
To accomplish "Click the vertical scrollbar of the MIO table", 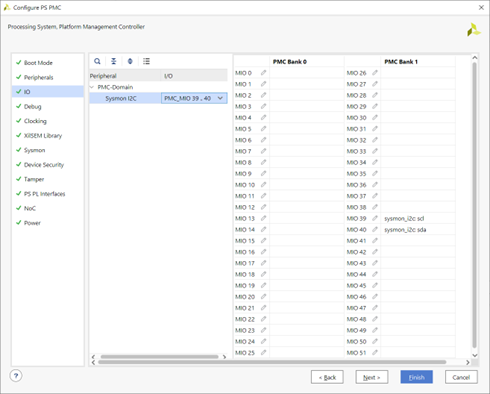I will 474,205.
